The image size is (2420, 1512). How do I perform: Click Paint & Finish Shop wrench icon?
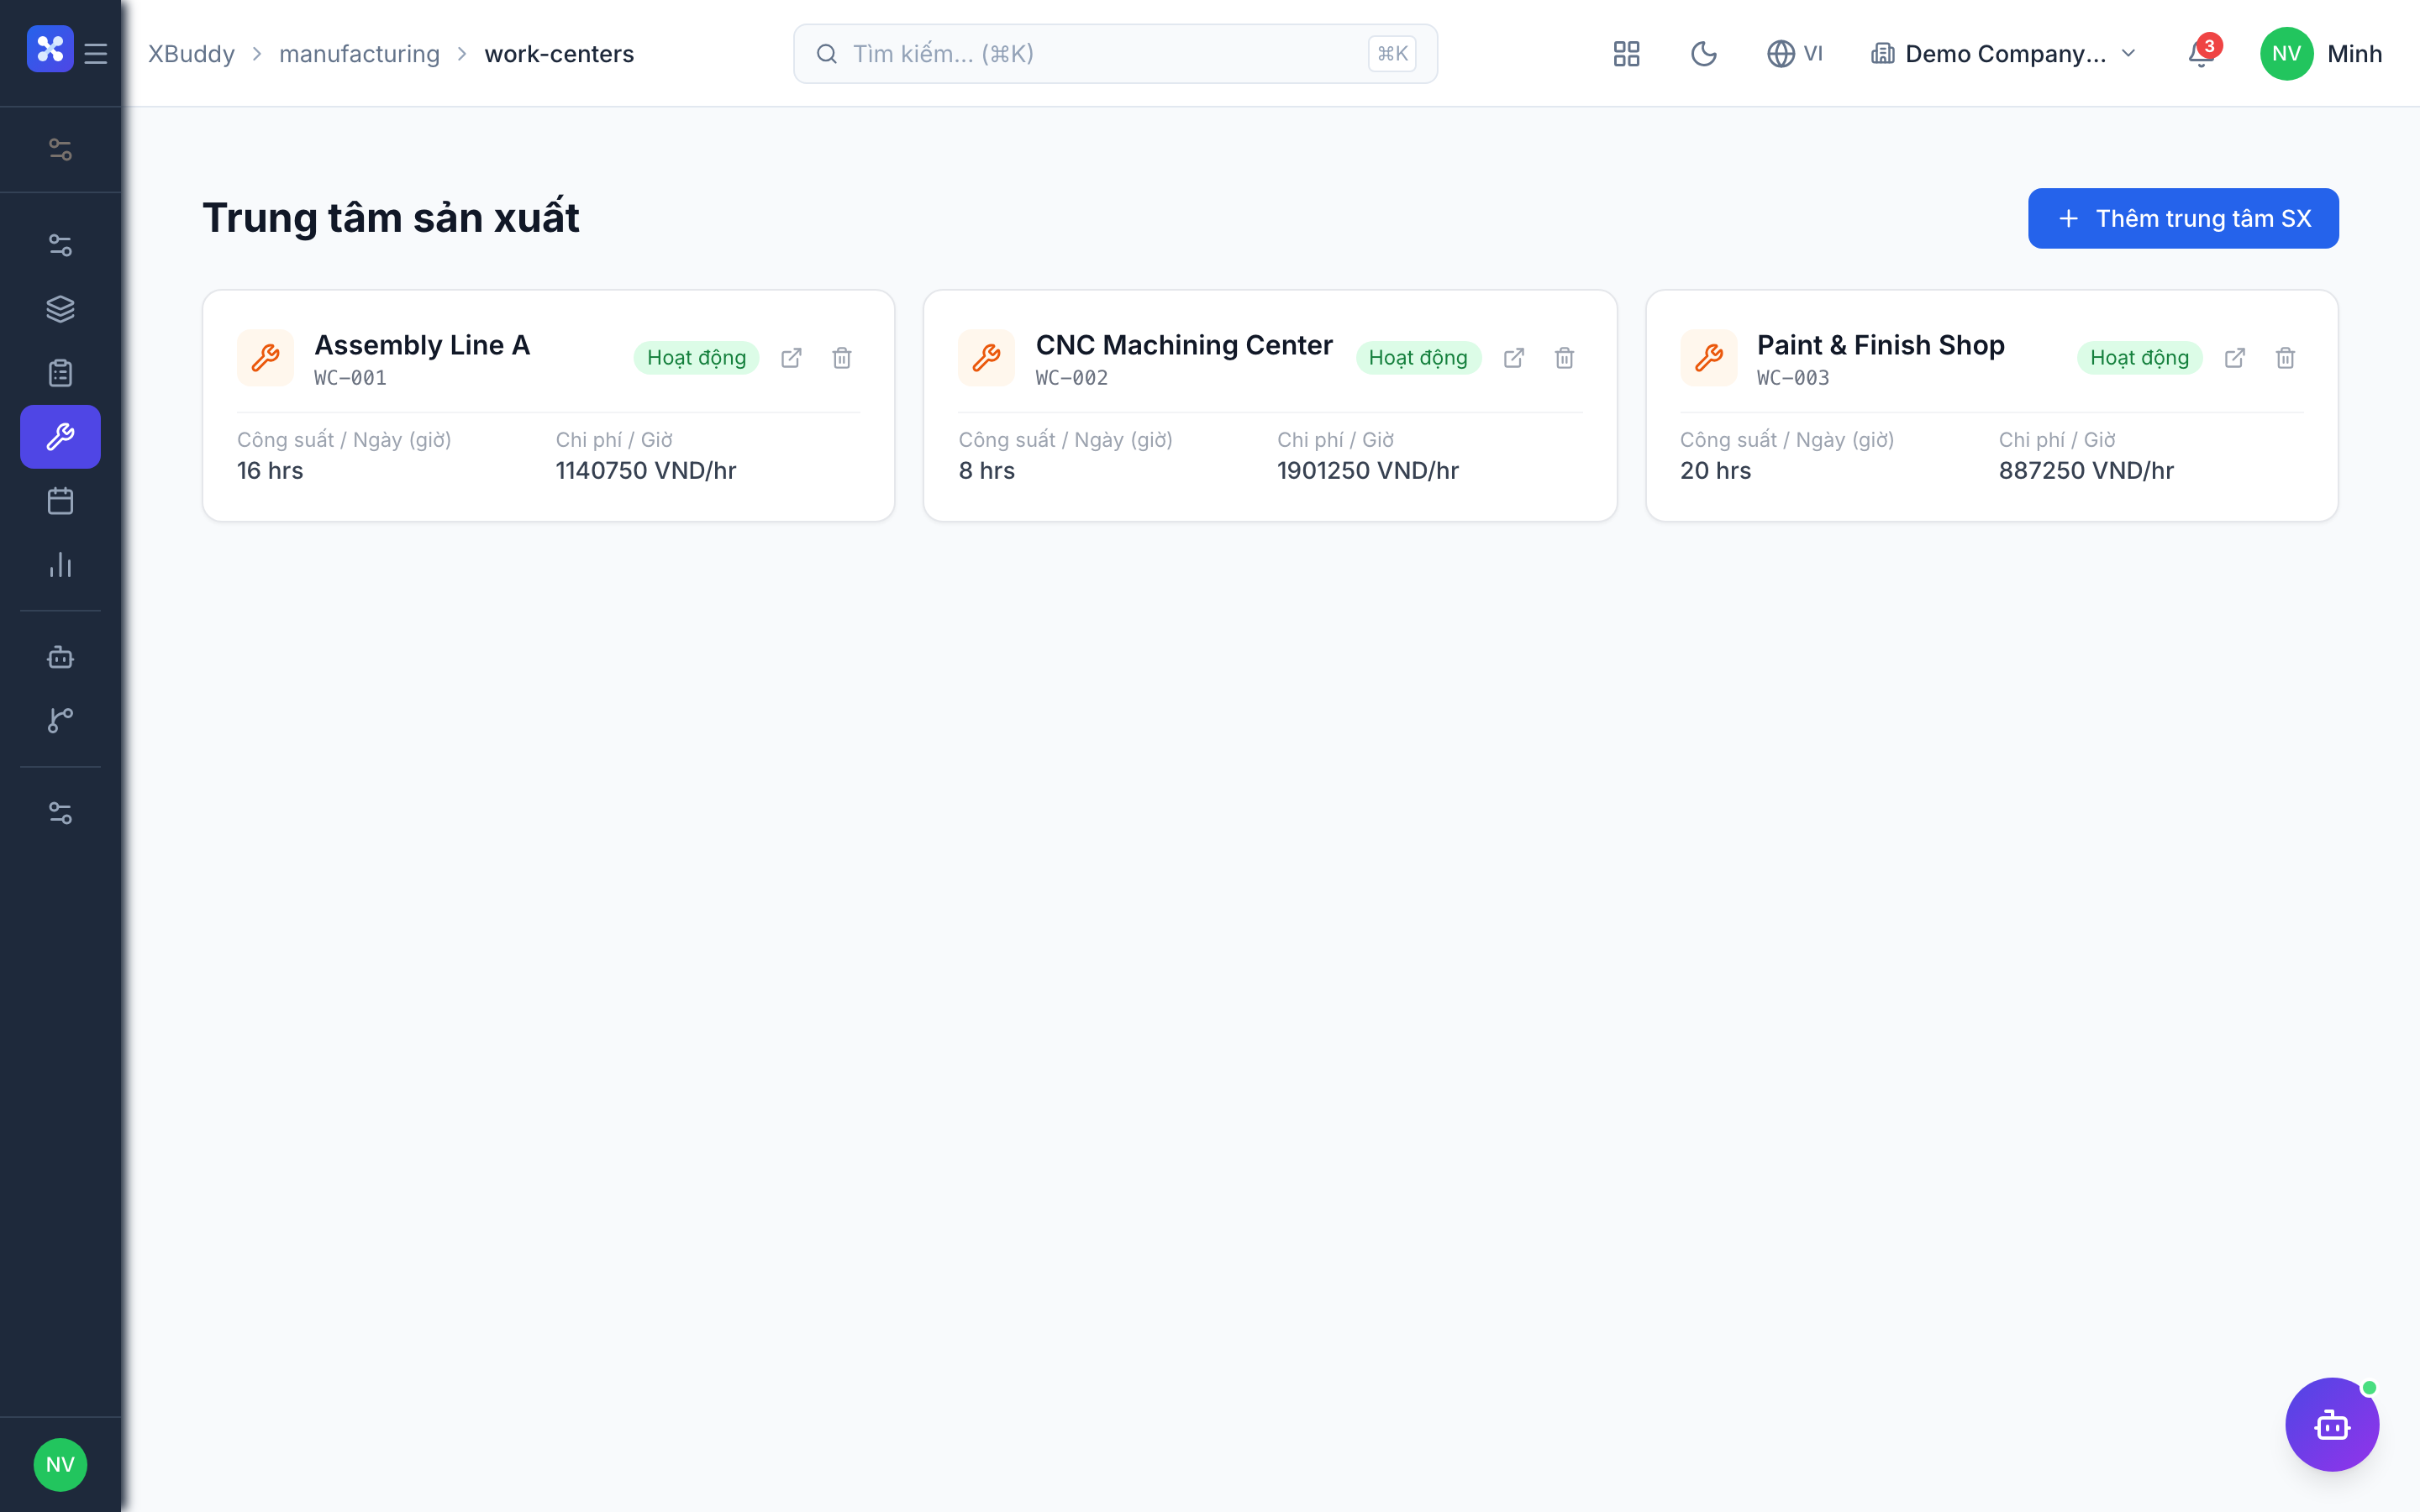(x=1708, y=358)
